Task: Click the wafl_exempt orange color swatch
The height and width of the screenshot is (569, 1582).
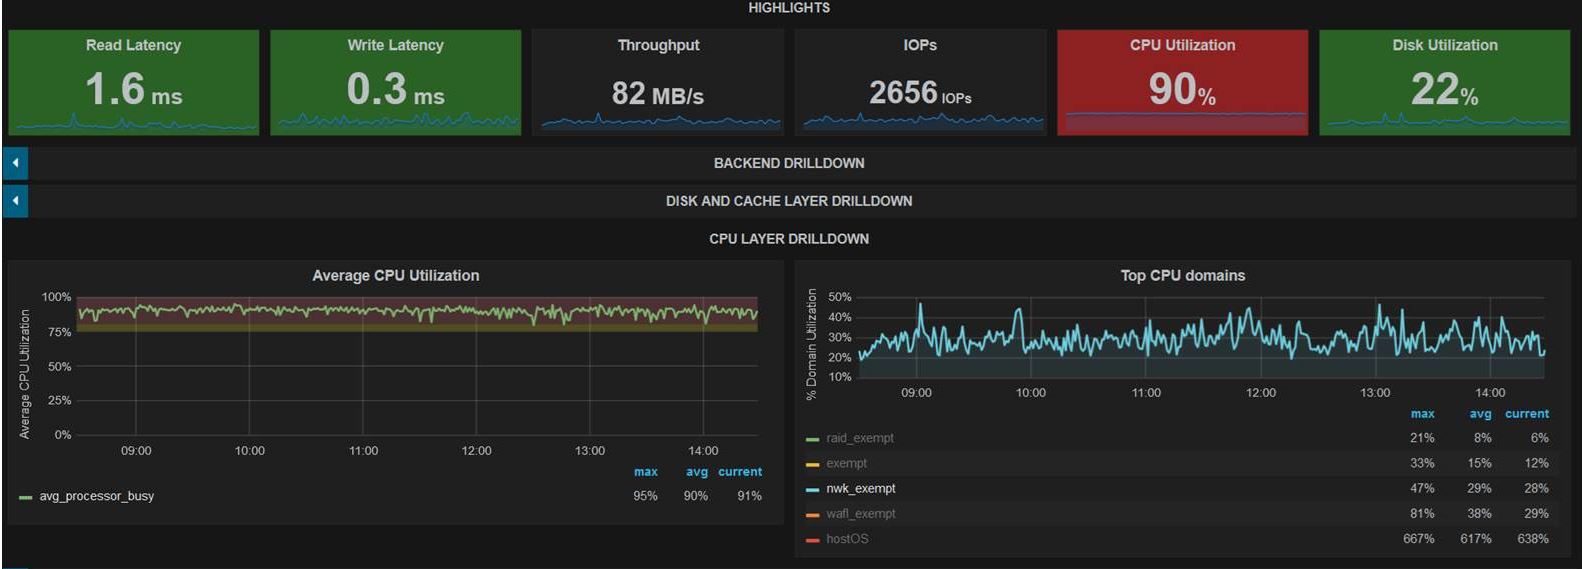Action: (x=813, y=514)
